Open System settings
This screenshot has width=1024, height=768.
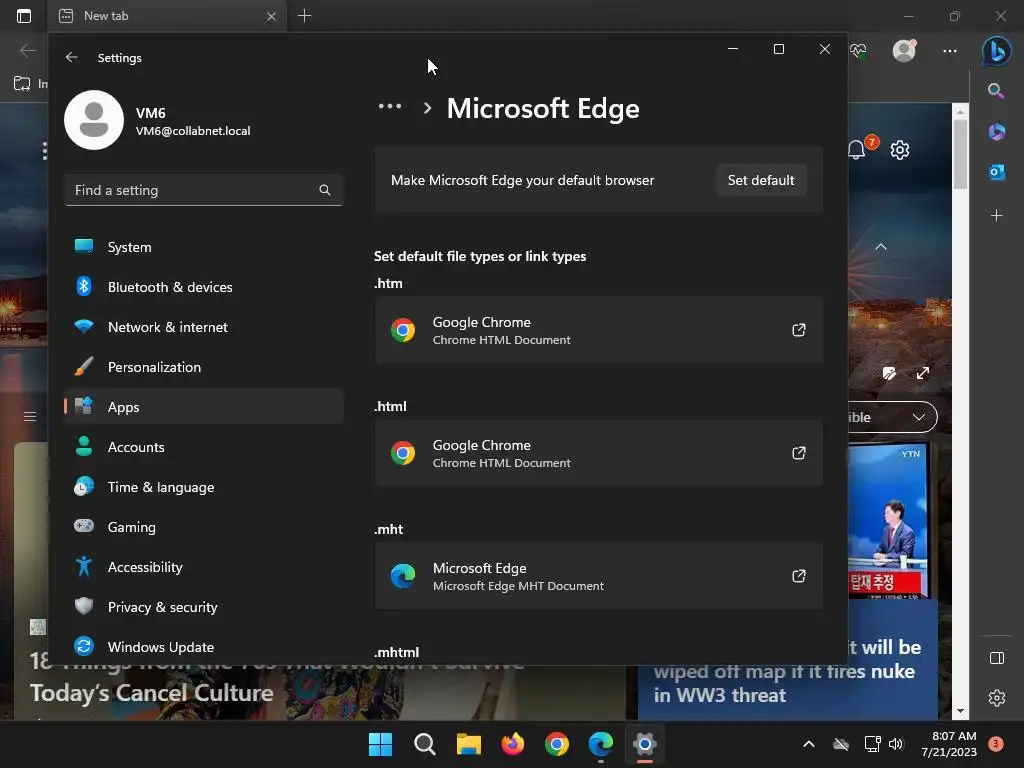pos(204,247)
